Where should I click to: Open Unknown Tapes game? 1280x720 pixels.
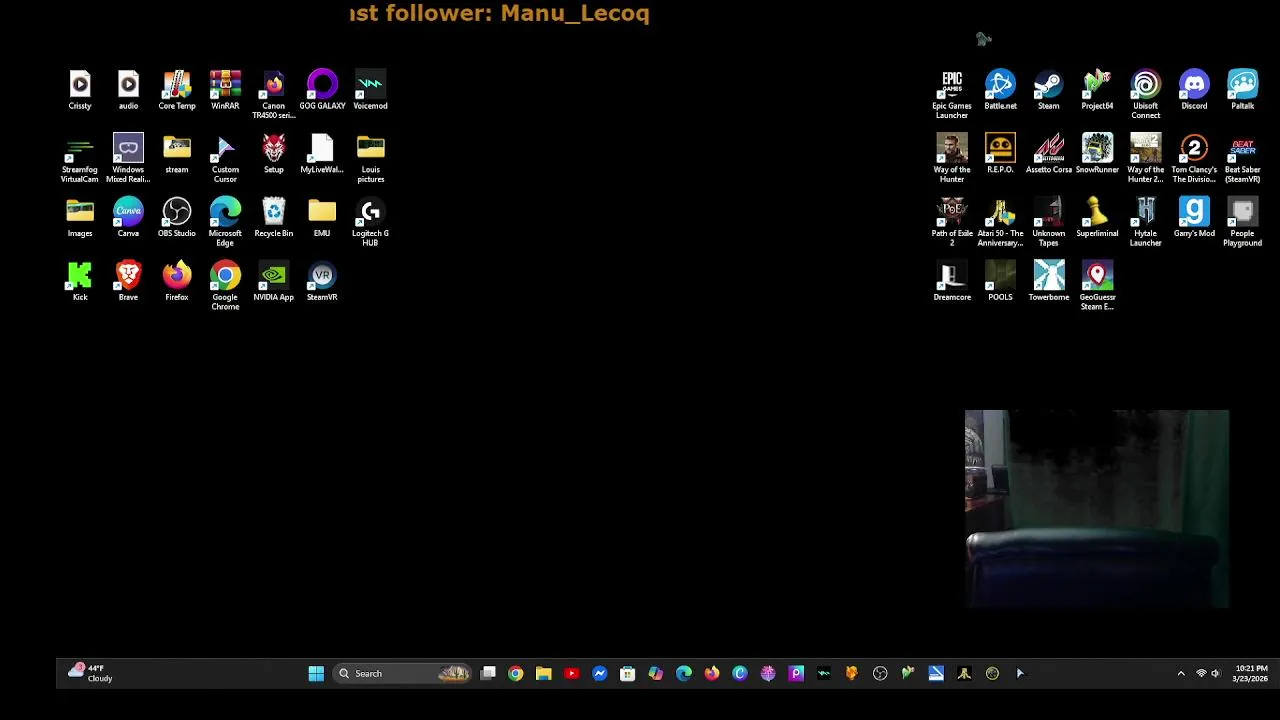click(x=1048, y=222)
